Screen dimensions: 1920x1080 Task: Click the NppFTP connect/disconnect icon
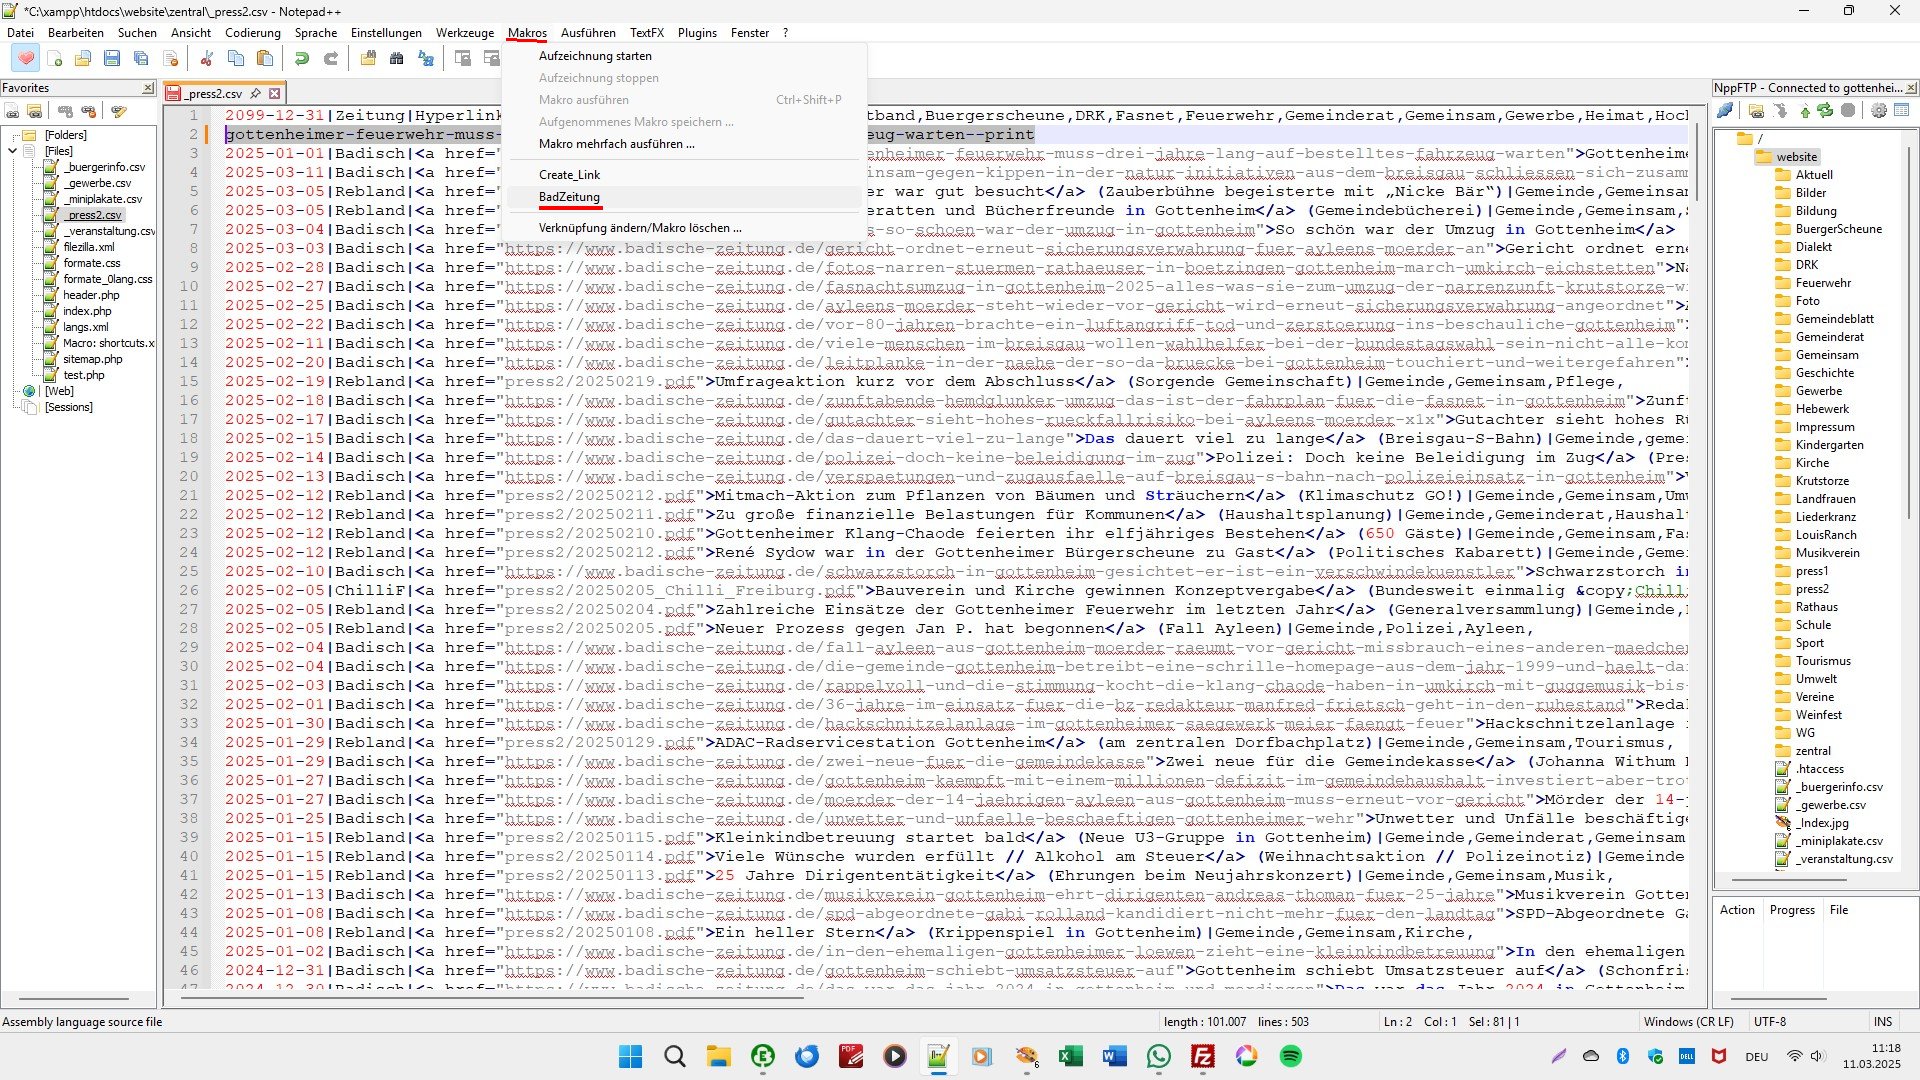pyautogui.click(x=1725, y=111)
